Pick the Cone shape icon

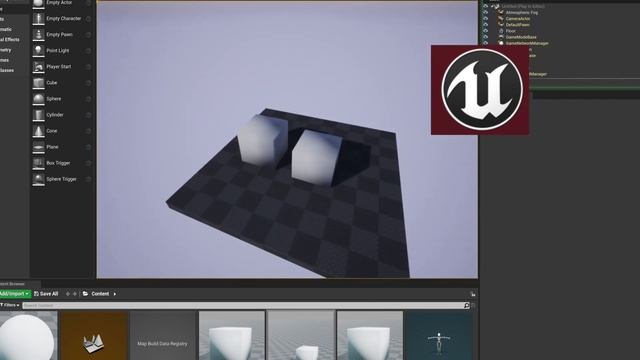click(x=38, y=131)
